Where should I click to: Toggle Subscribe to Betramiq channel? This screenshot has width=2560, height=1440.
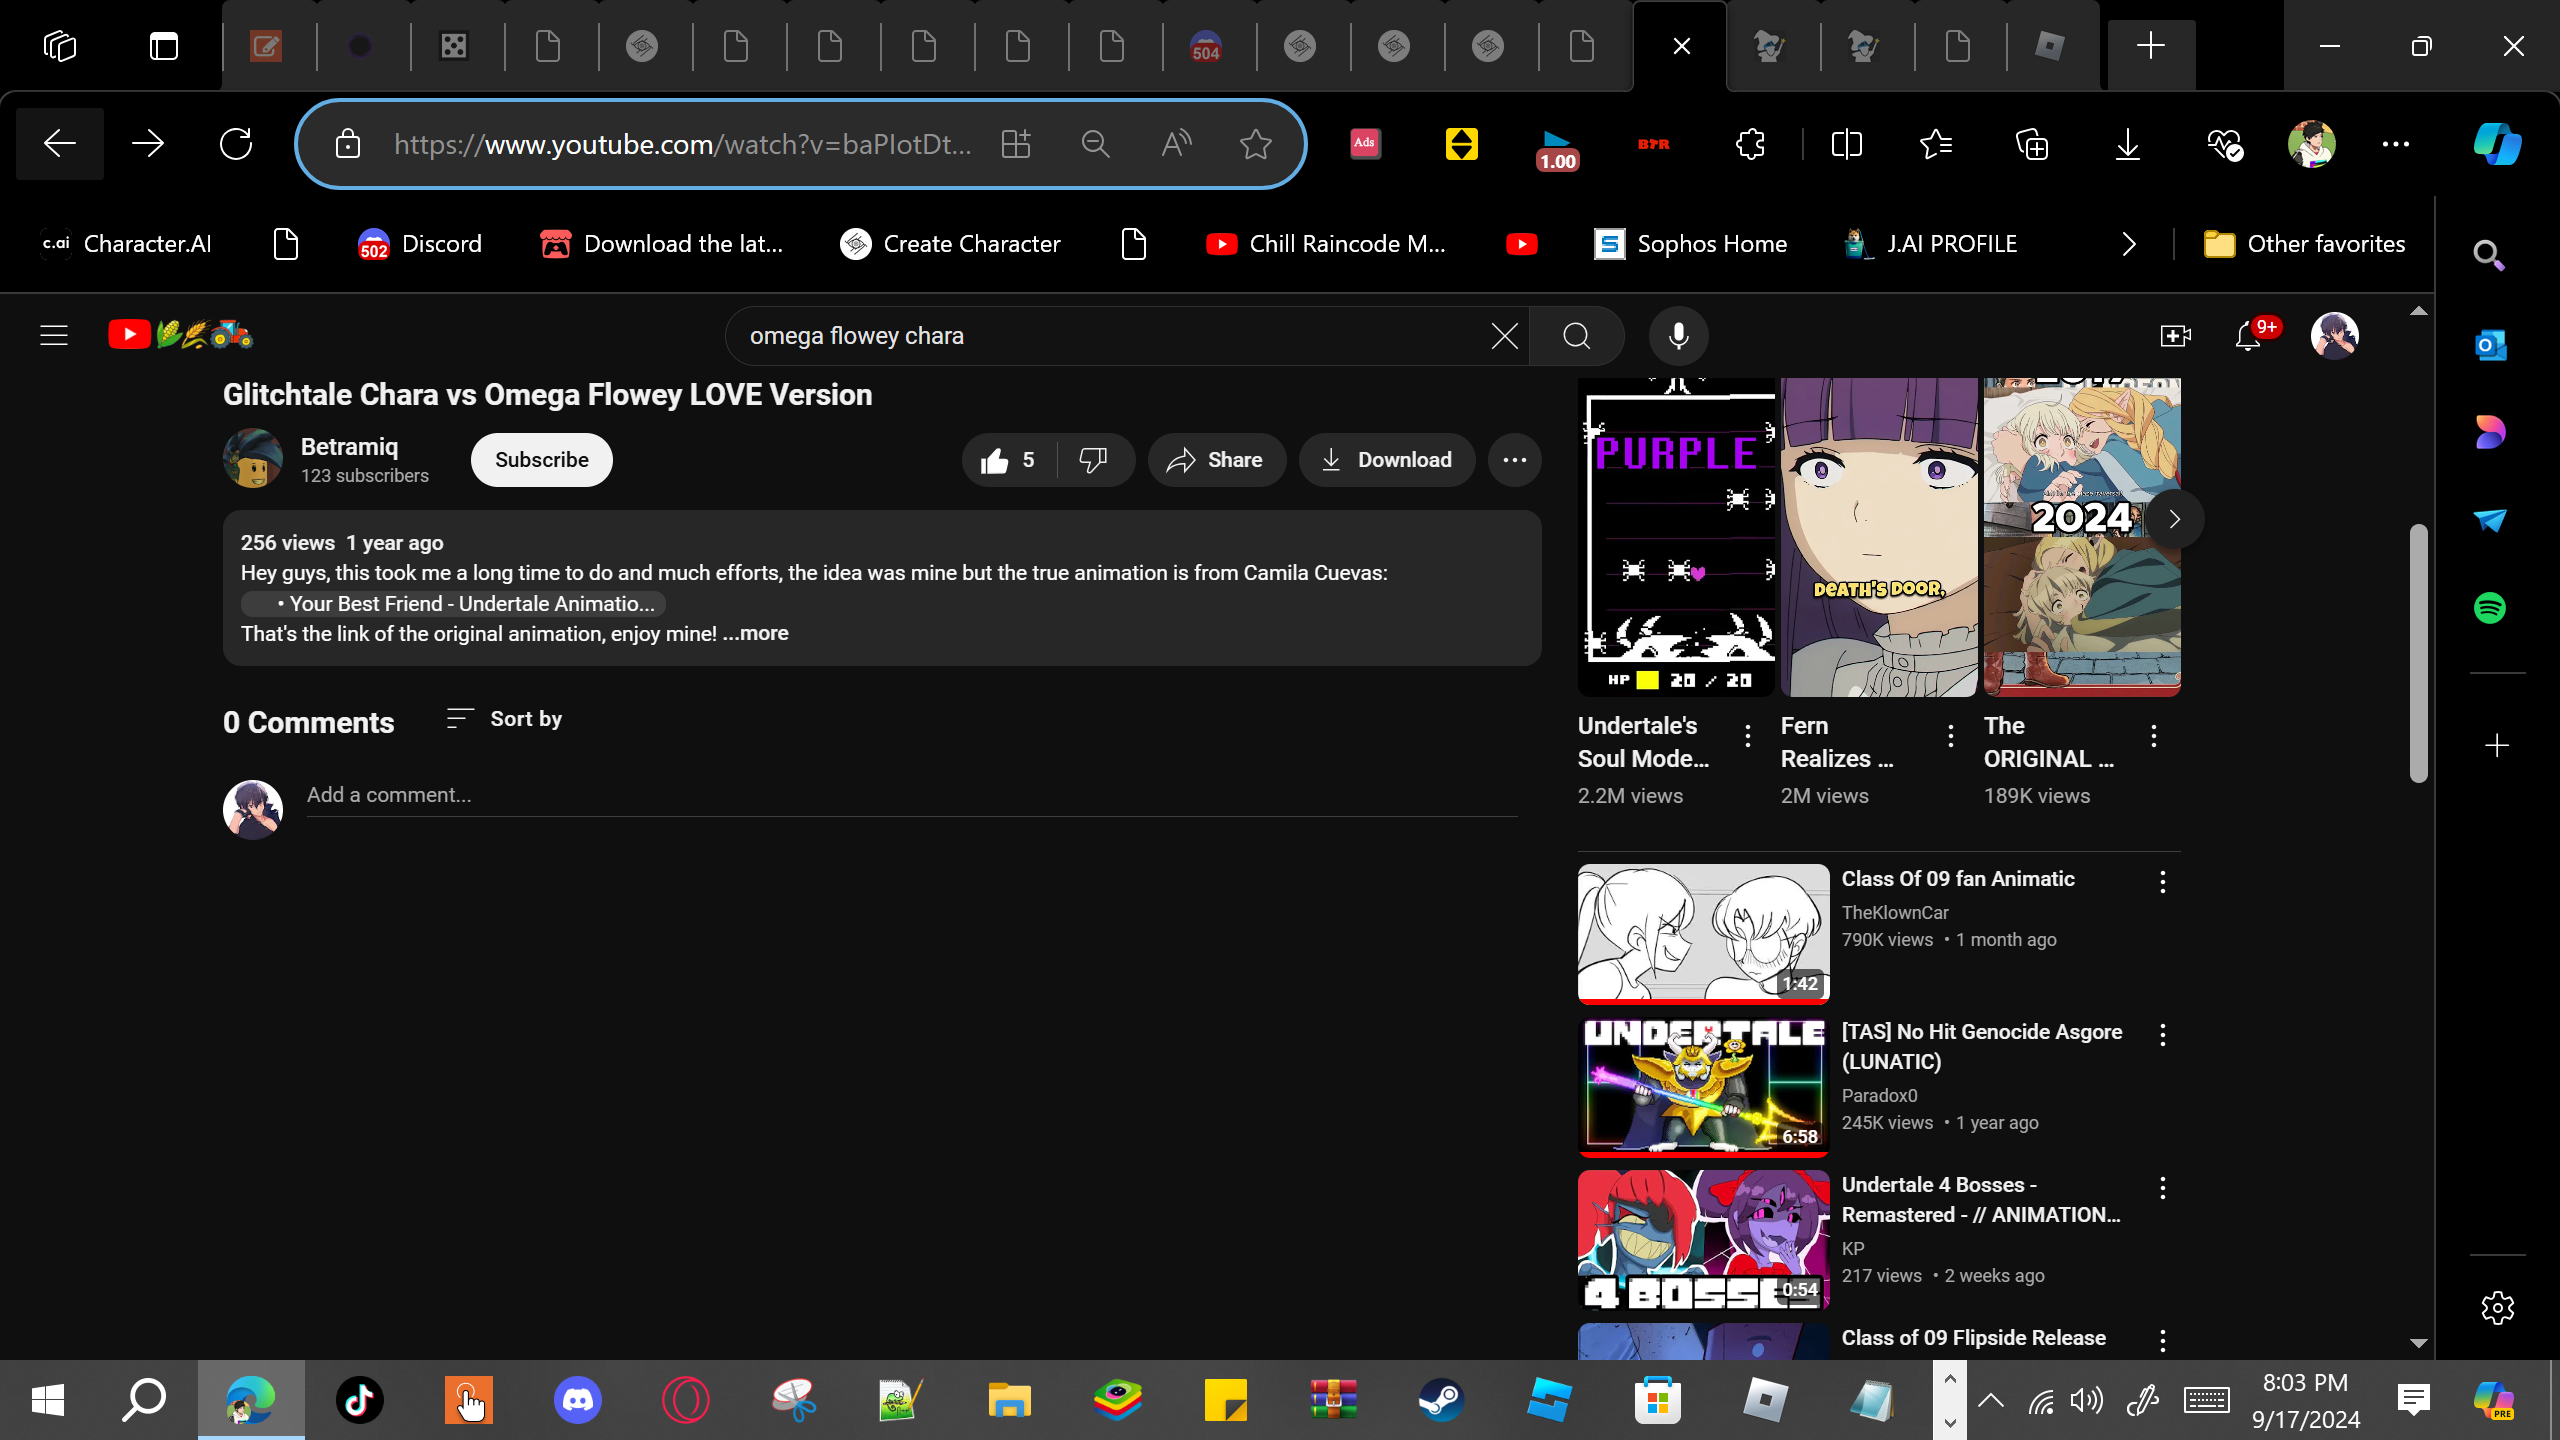(x=541, y=460)
